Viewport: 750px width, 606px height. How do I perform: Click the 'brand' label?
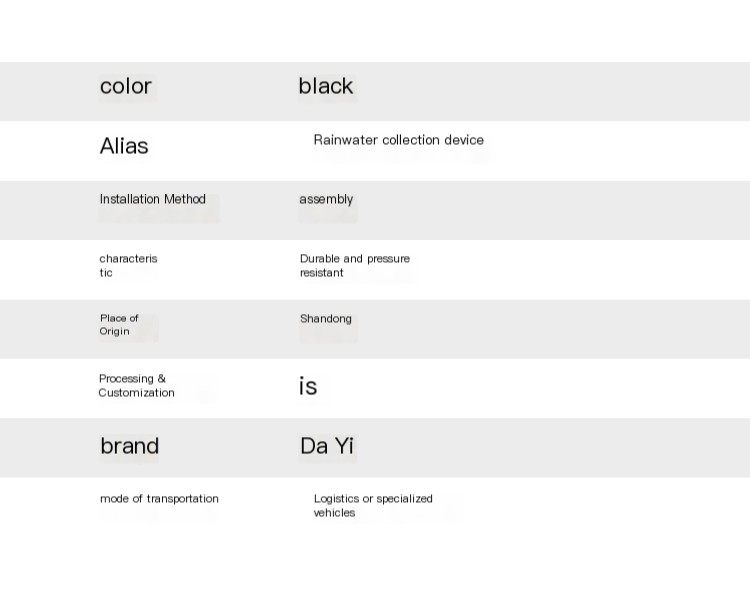click(129, 446)
